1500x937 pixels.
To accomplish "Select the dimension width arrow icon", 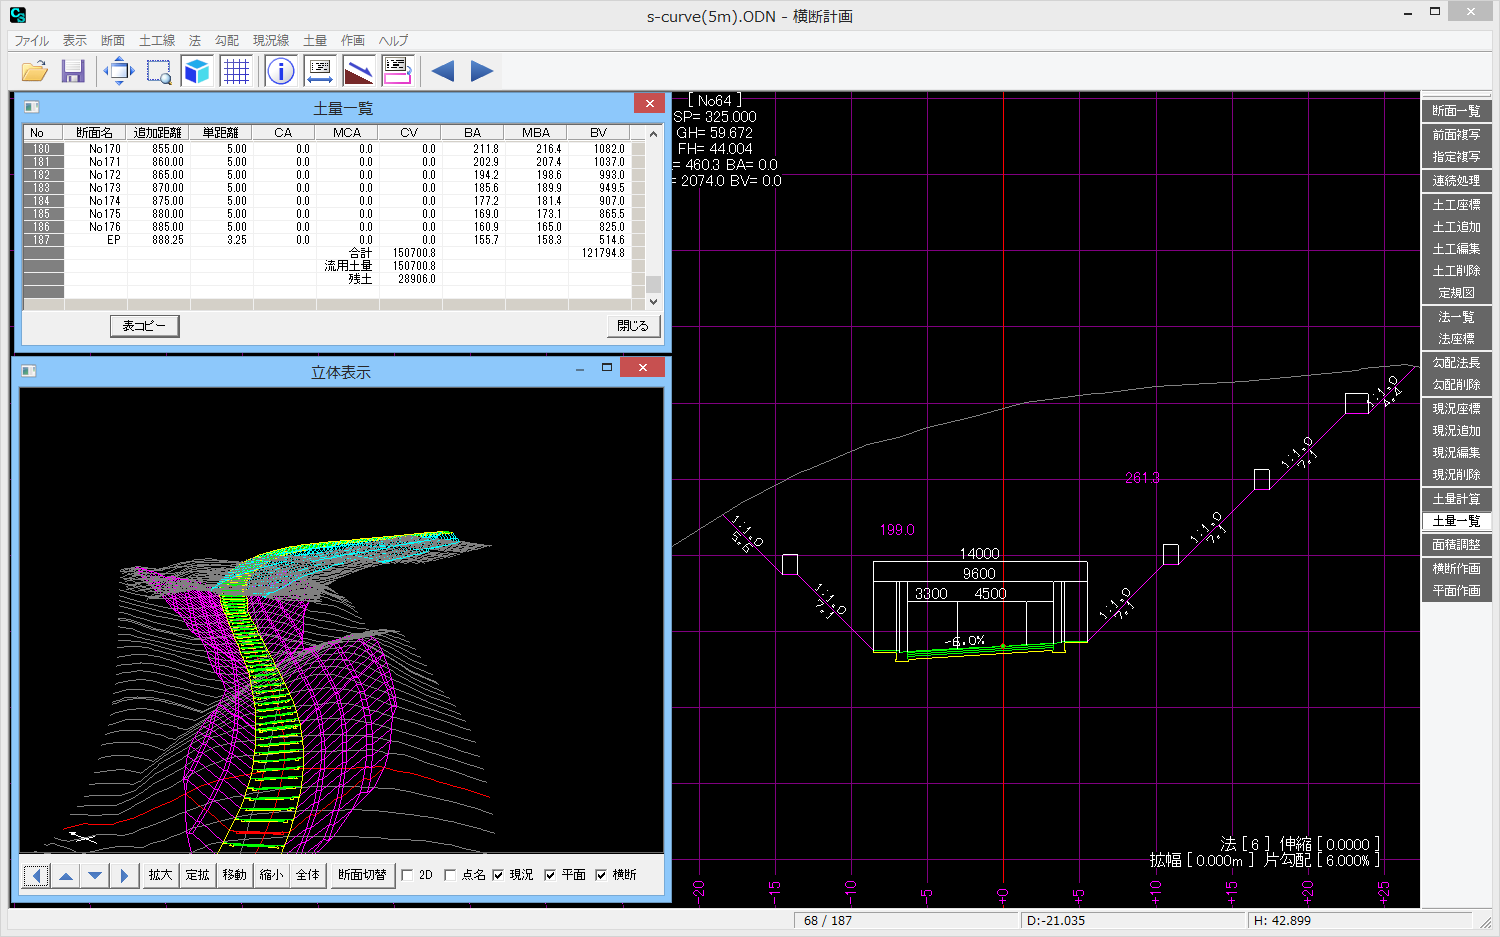I will (320, 71).
